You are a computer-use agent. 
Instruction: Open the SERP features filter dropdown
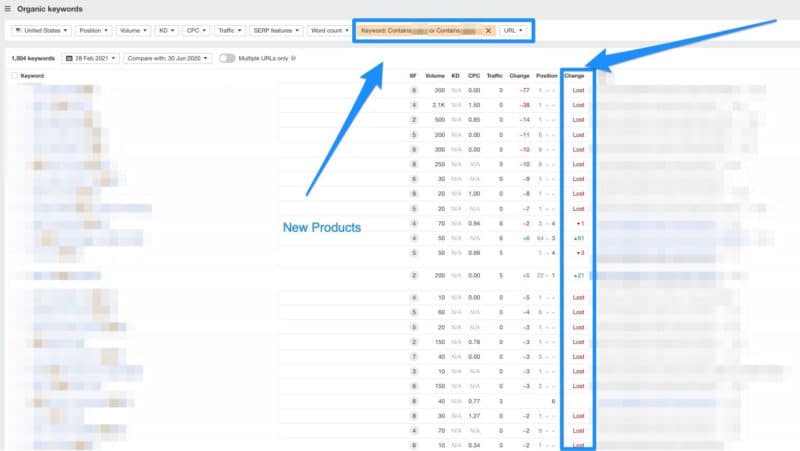[276, 31]
